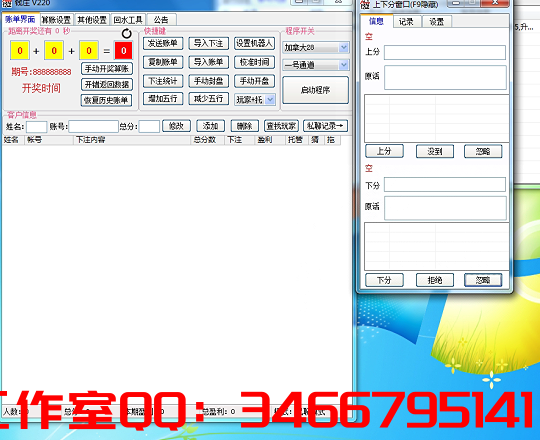Click the 上分 button
The image size is (540, 440).
384,151
